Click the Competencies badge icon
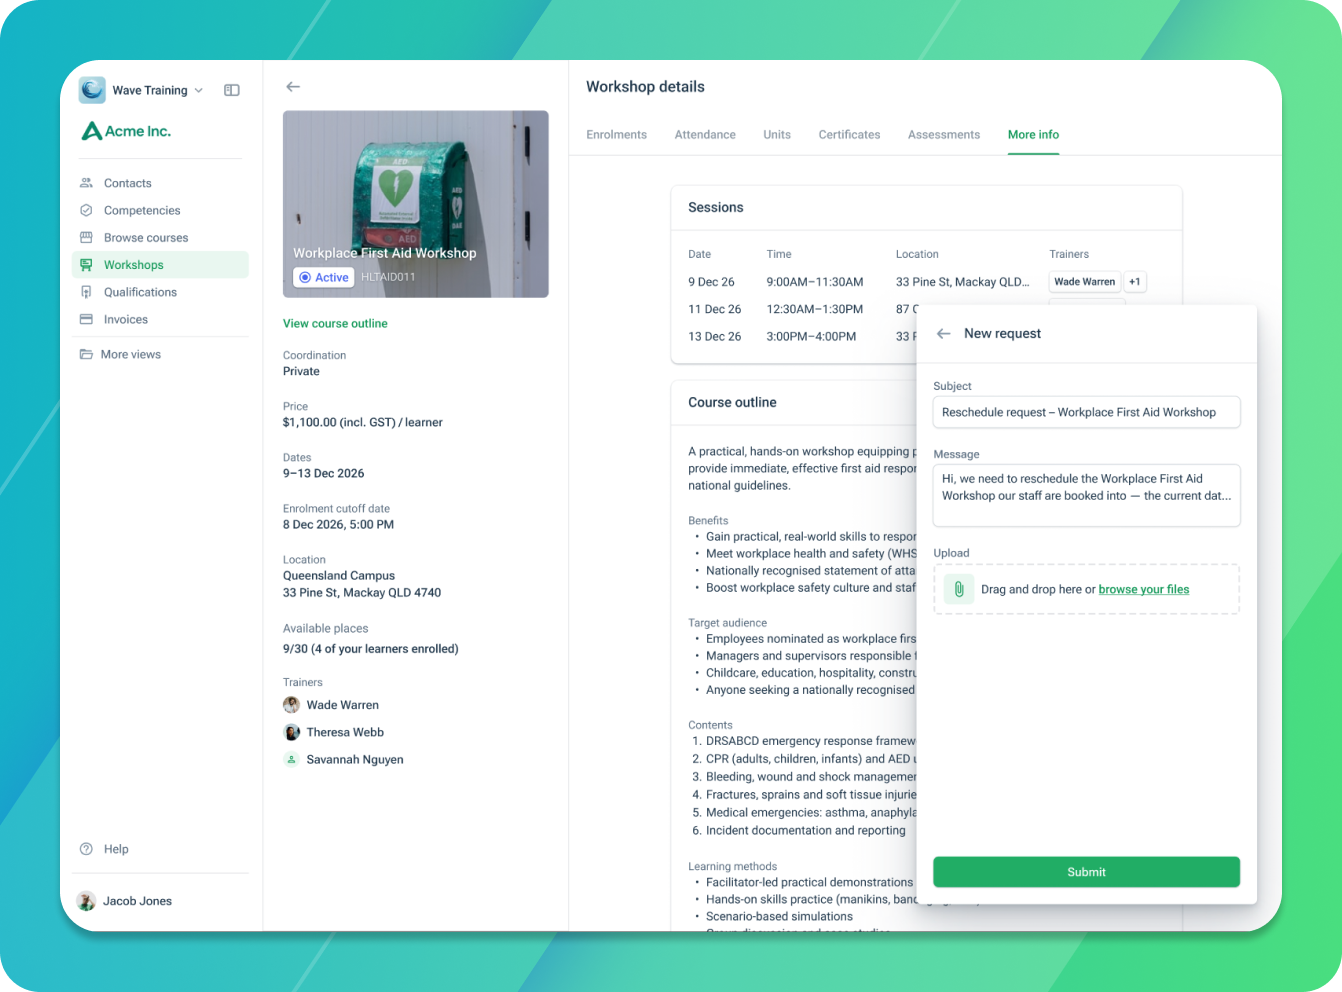 tap(86, 210)
